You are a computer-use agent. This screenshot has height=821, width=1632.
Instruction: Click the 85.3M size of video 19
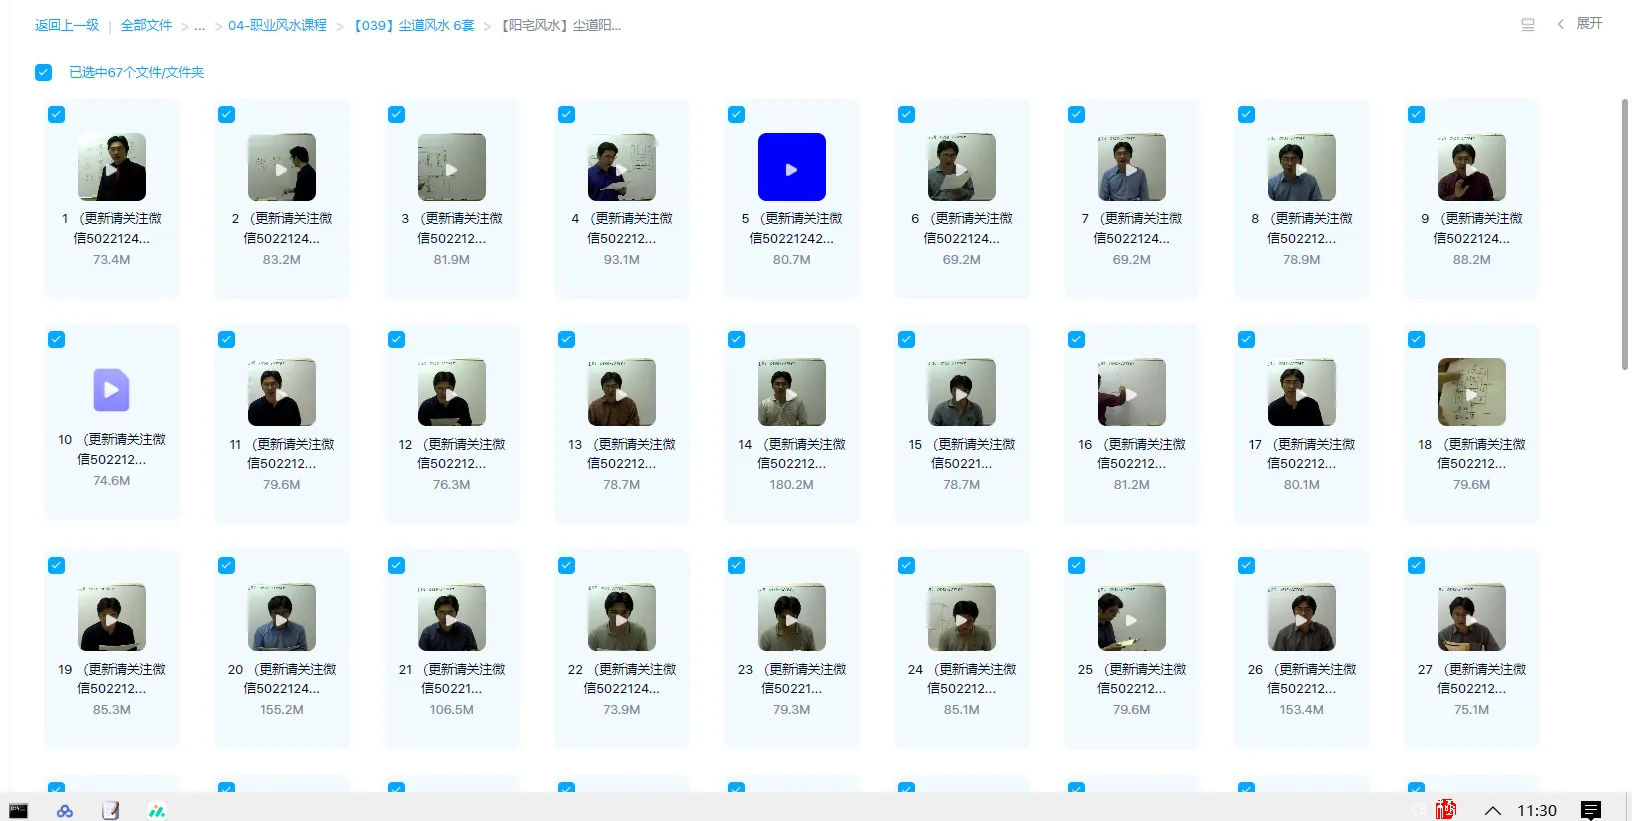pyautogui.click(x=112, y=710)
